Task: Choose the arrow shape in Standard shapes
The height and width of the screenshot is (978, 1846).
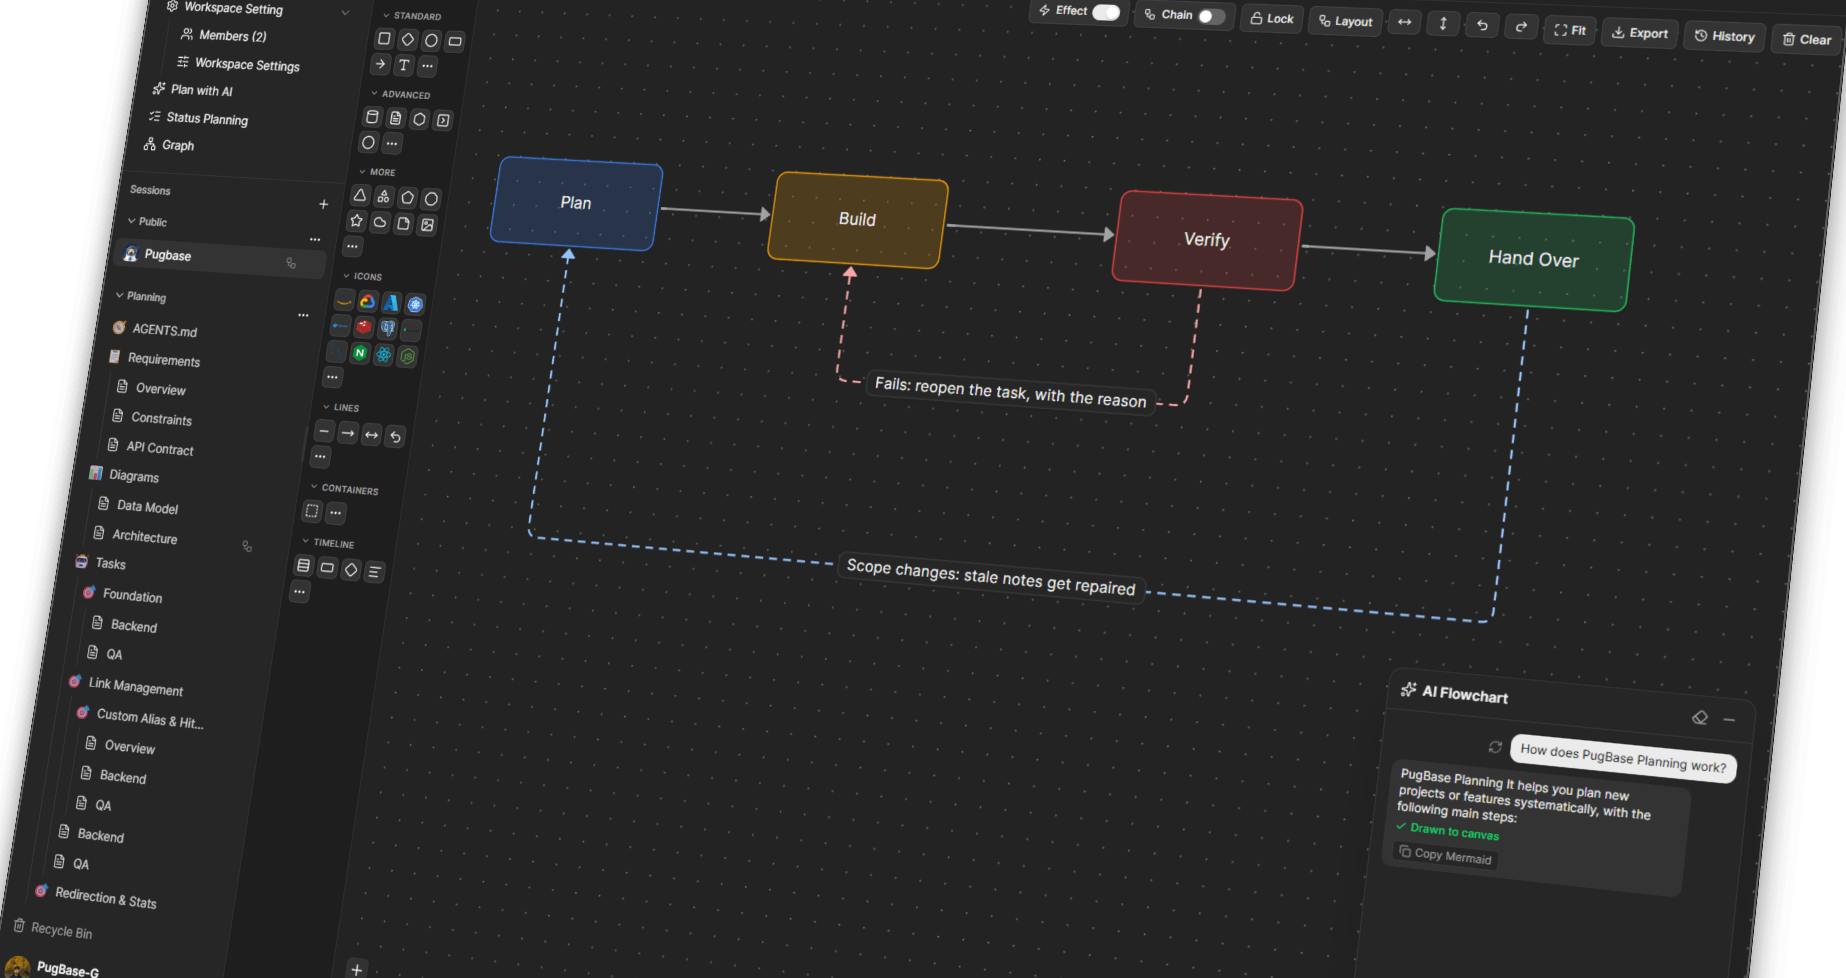Action: pos(380,64)
